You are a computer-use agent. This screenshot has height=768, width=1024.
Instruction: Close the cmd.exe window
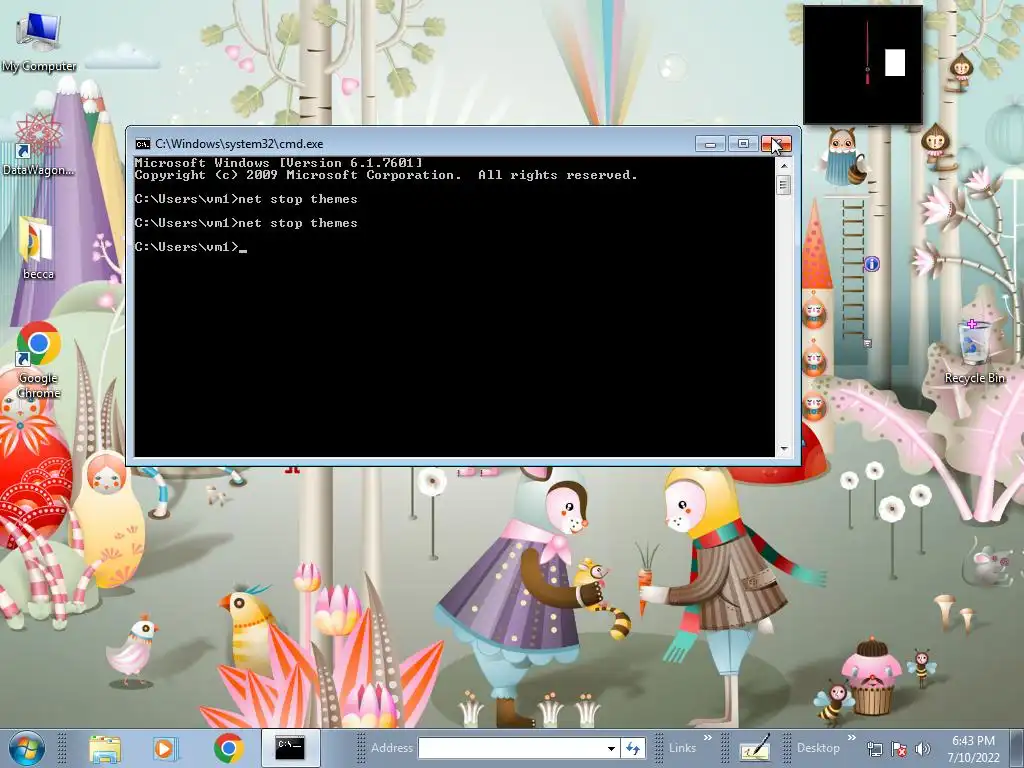776,144
